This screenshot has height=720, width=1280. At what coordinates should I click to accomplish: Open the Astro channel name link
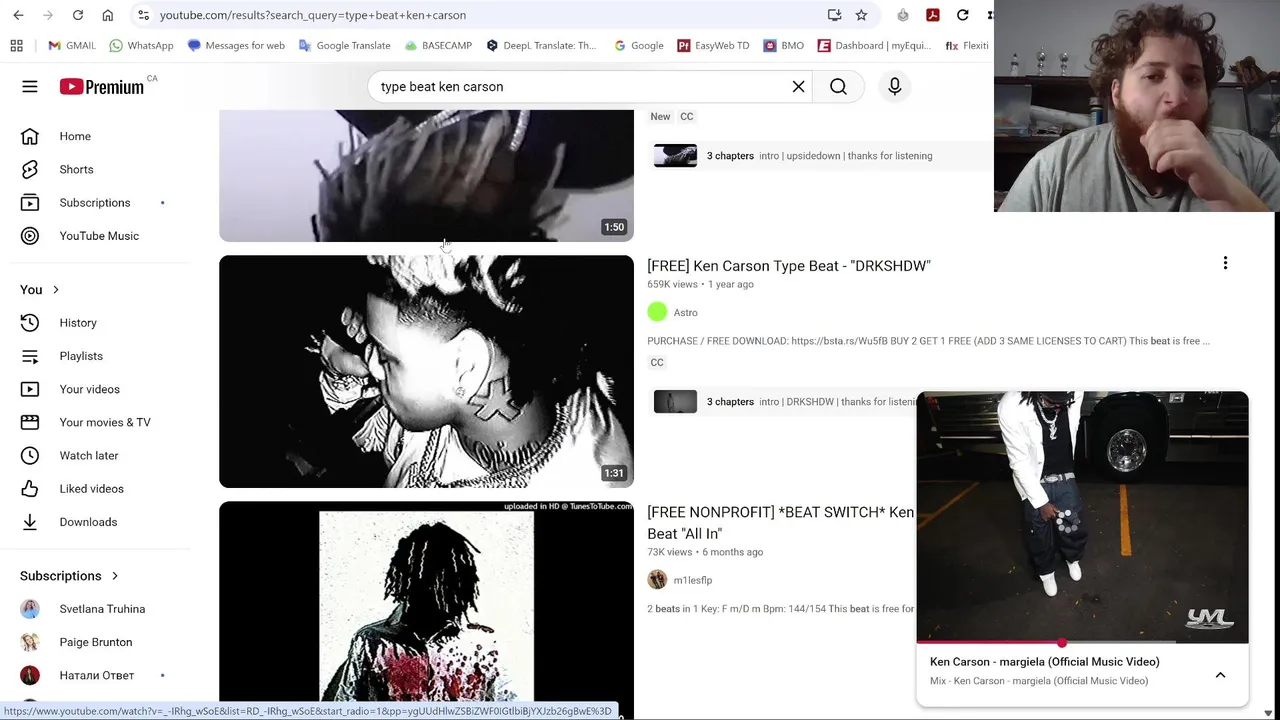click(685, 313)
